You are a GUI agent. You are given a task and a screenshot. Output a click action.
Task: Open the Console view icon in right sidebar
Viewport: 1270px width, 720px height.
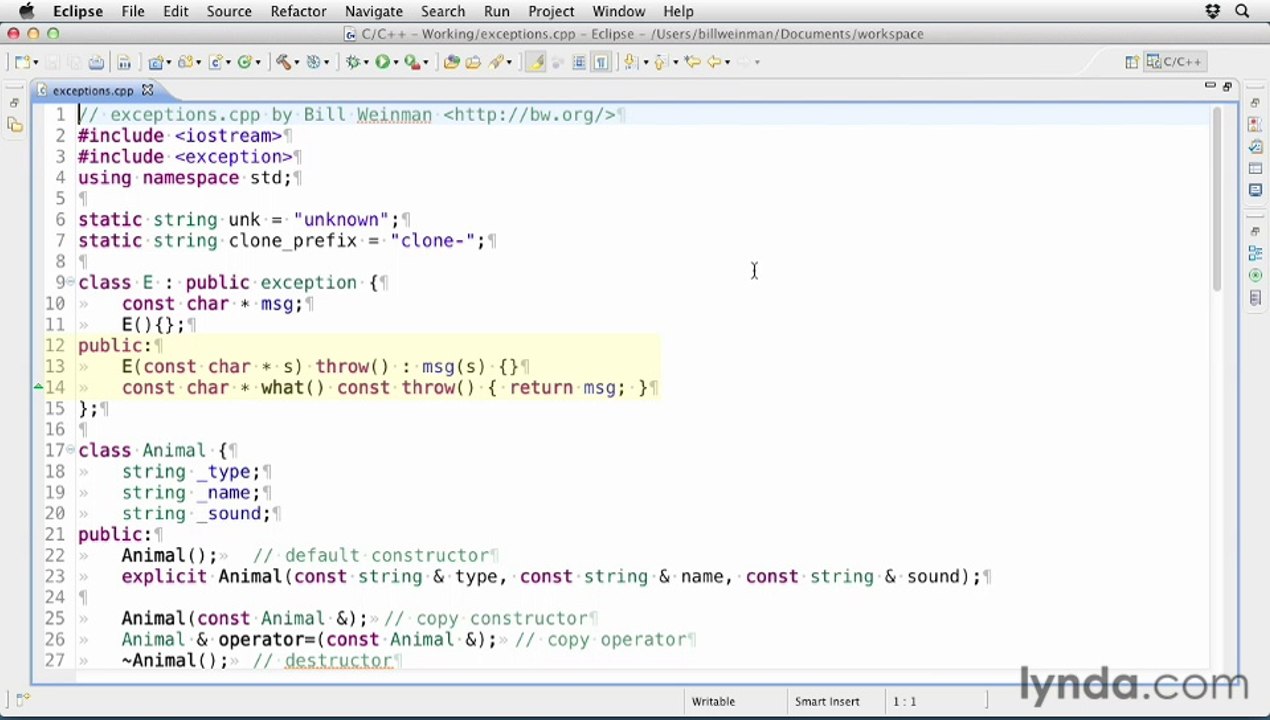(x=1255, y=190)
